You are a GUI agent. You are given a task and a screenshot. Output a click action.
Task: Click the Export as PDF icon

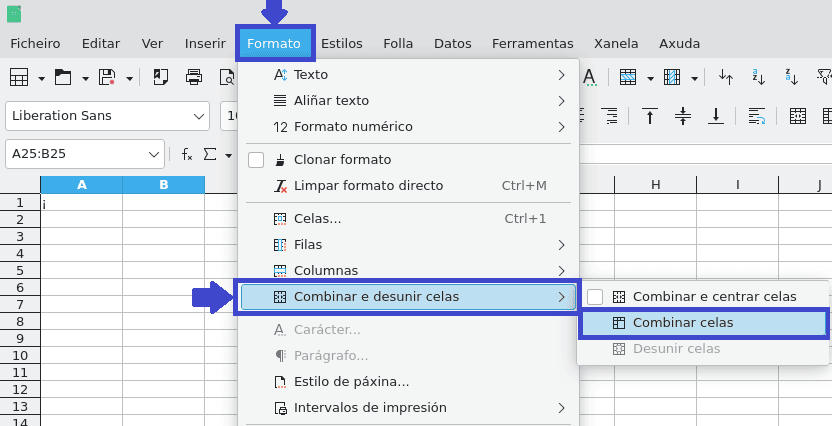pos(160,77)
